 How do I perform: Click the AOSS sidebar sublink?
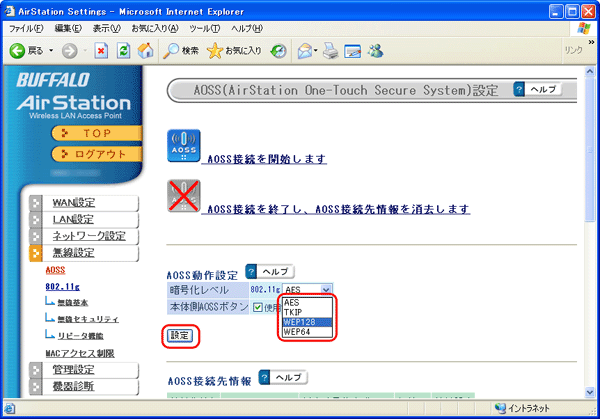[55, 270]
